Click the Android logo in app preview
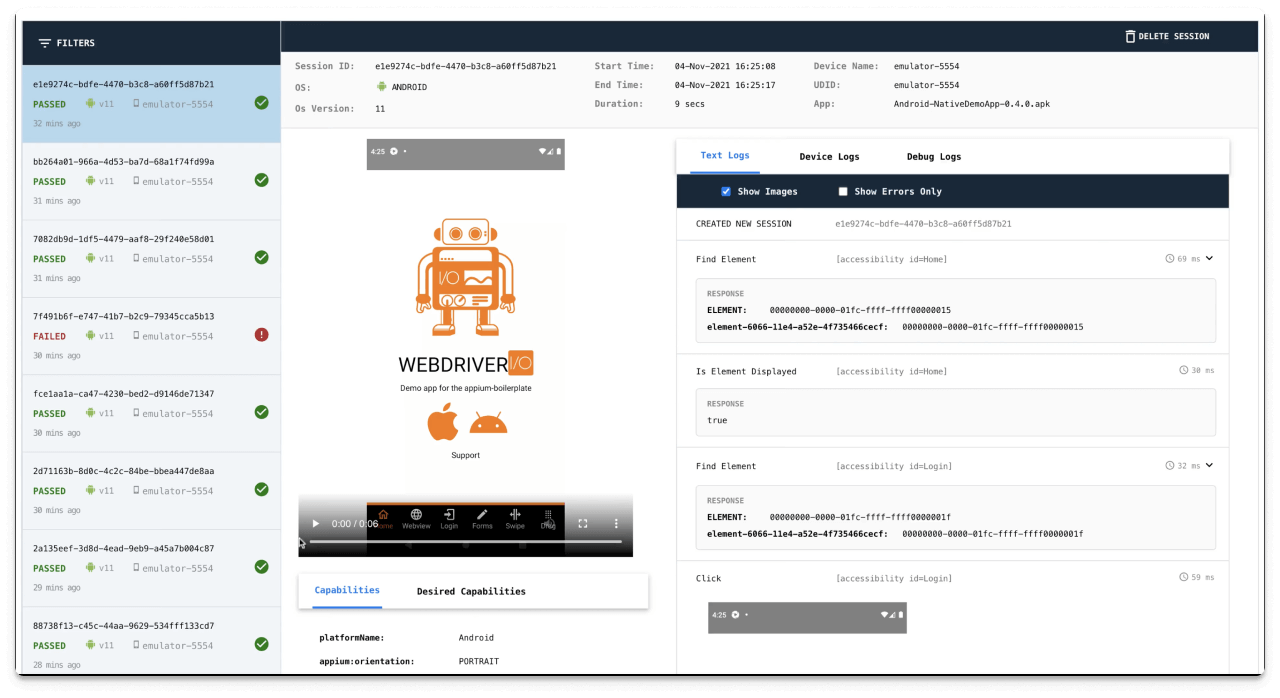Image resolution: width=1280 pixels, height=698 pixels. tap(488, 423)
